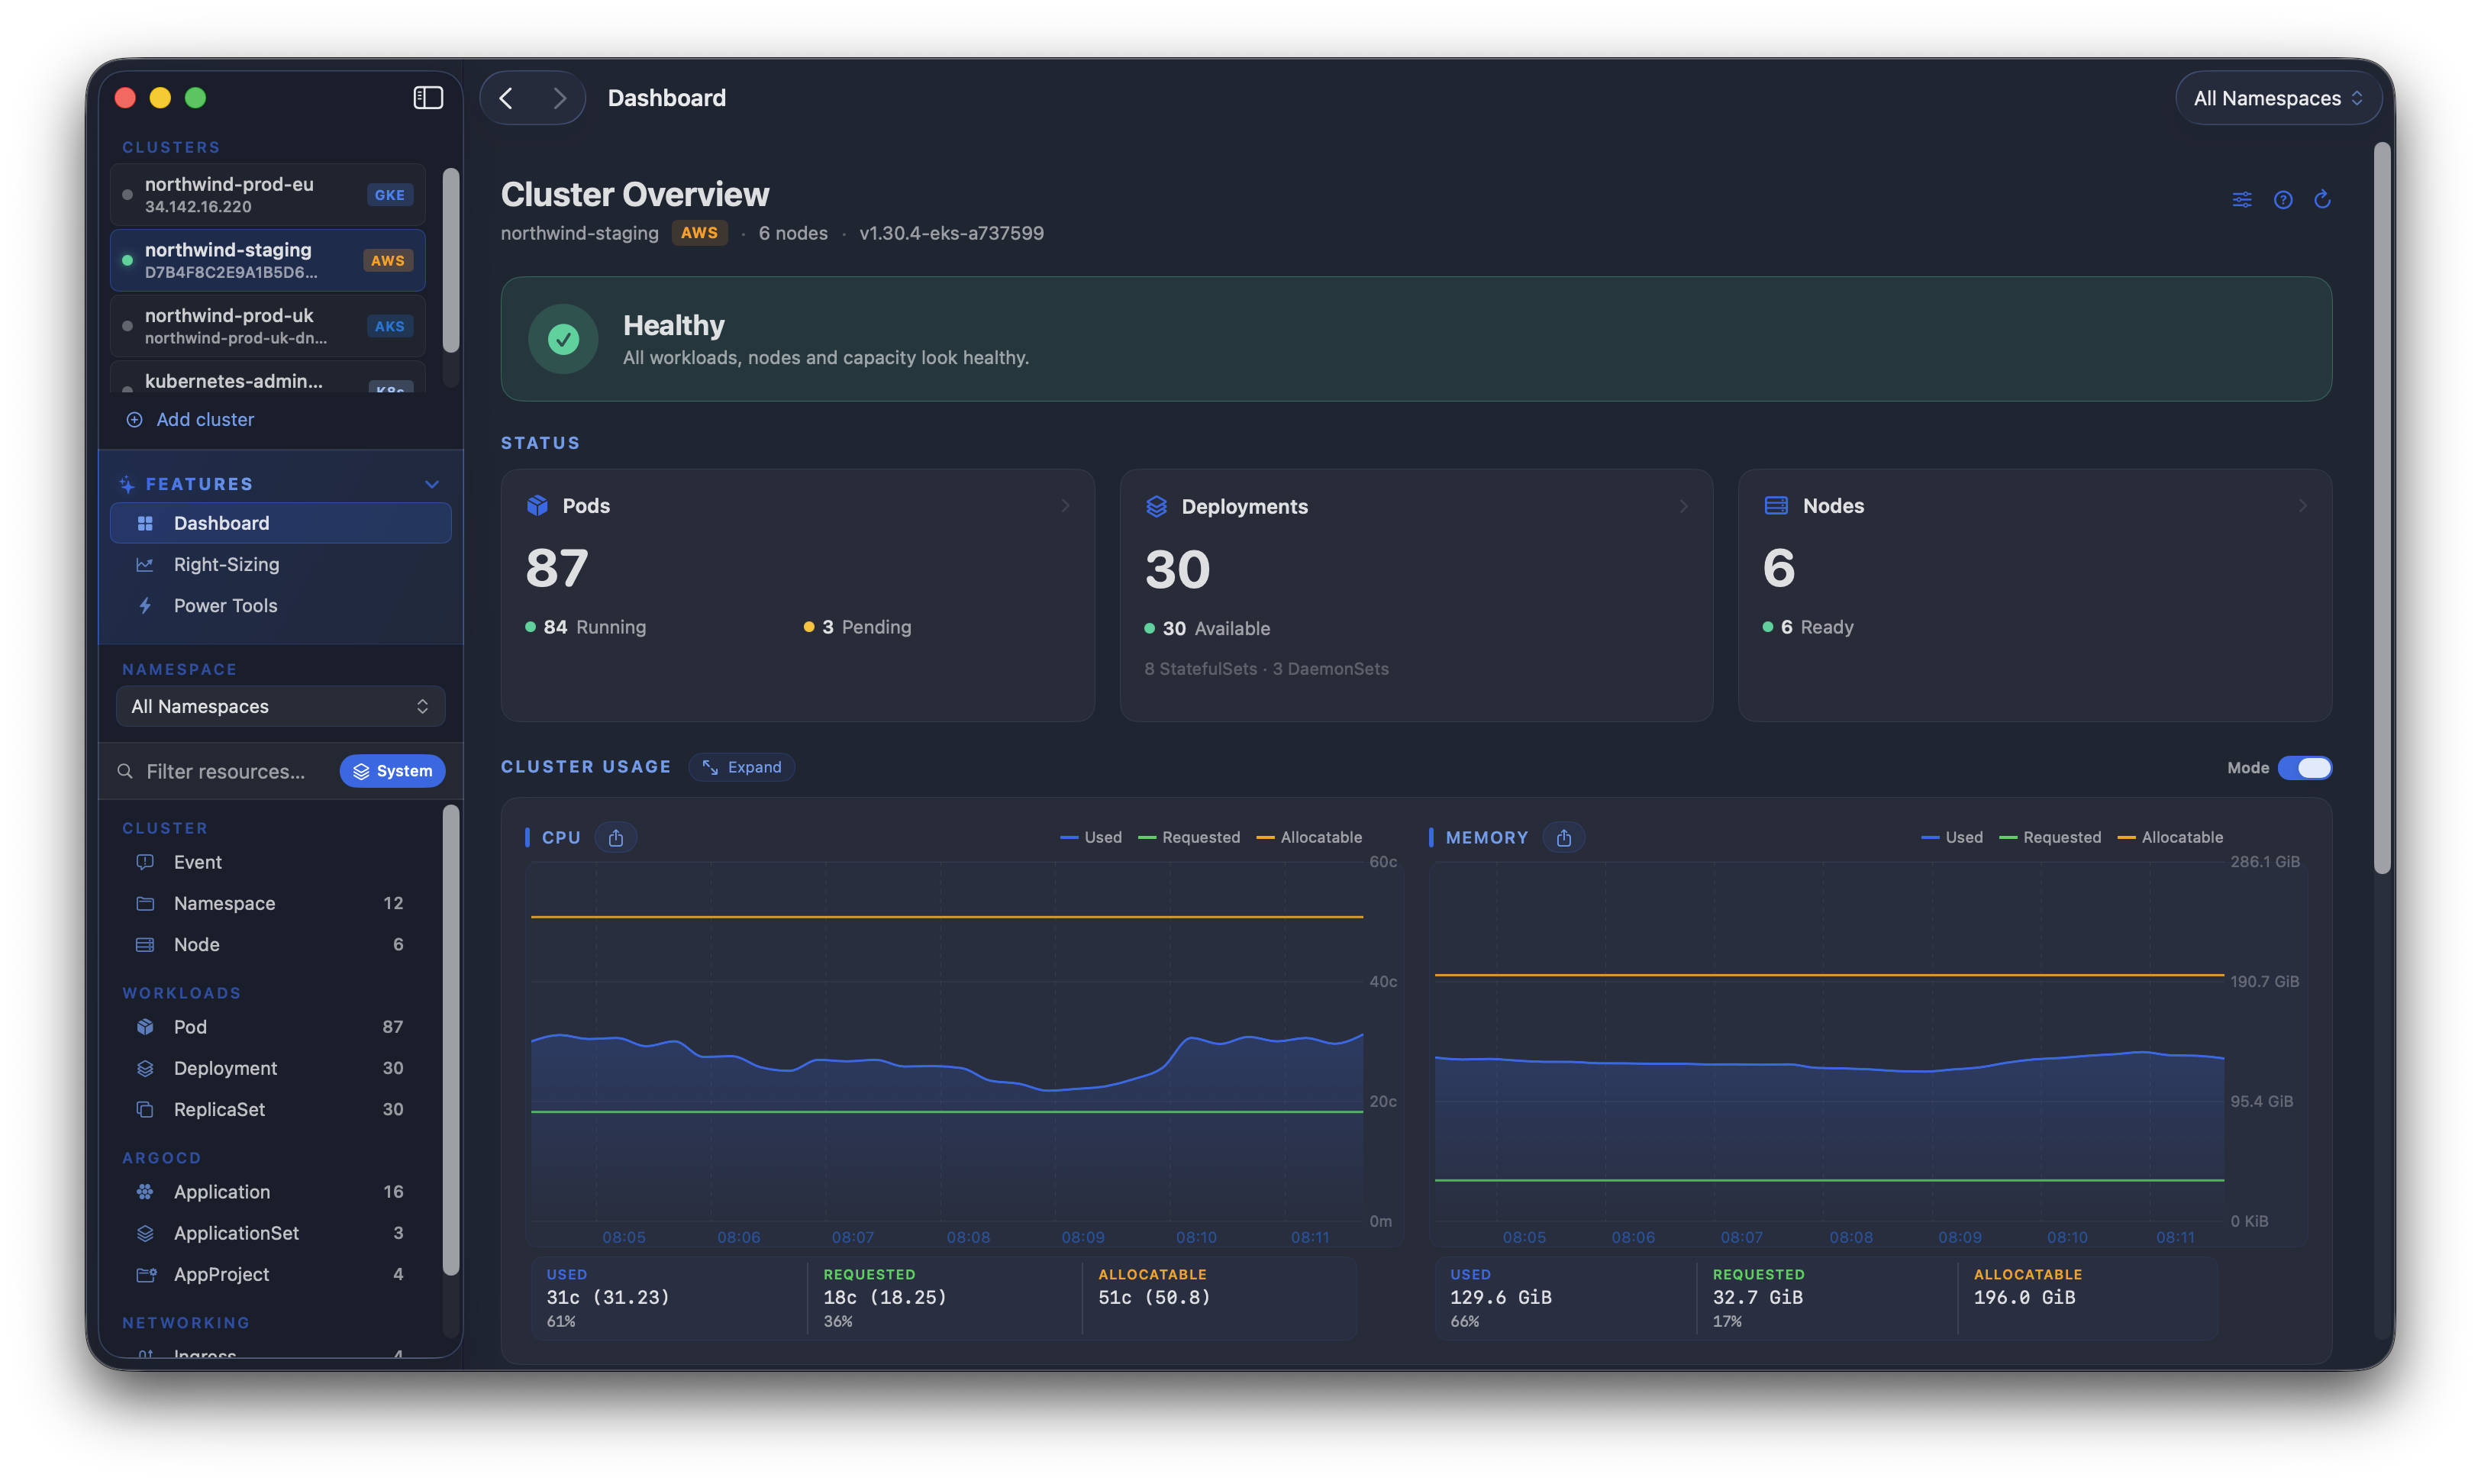Click the version v1.30.4-eks-a737599 text
This screenshot has height=1484, width=2481.
click(x=951, y=233)
